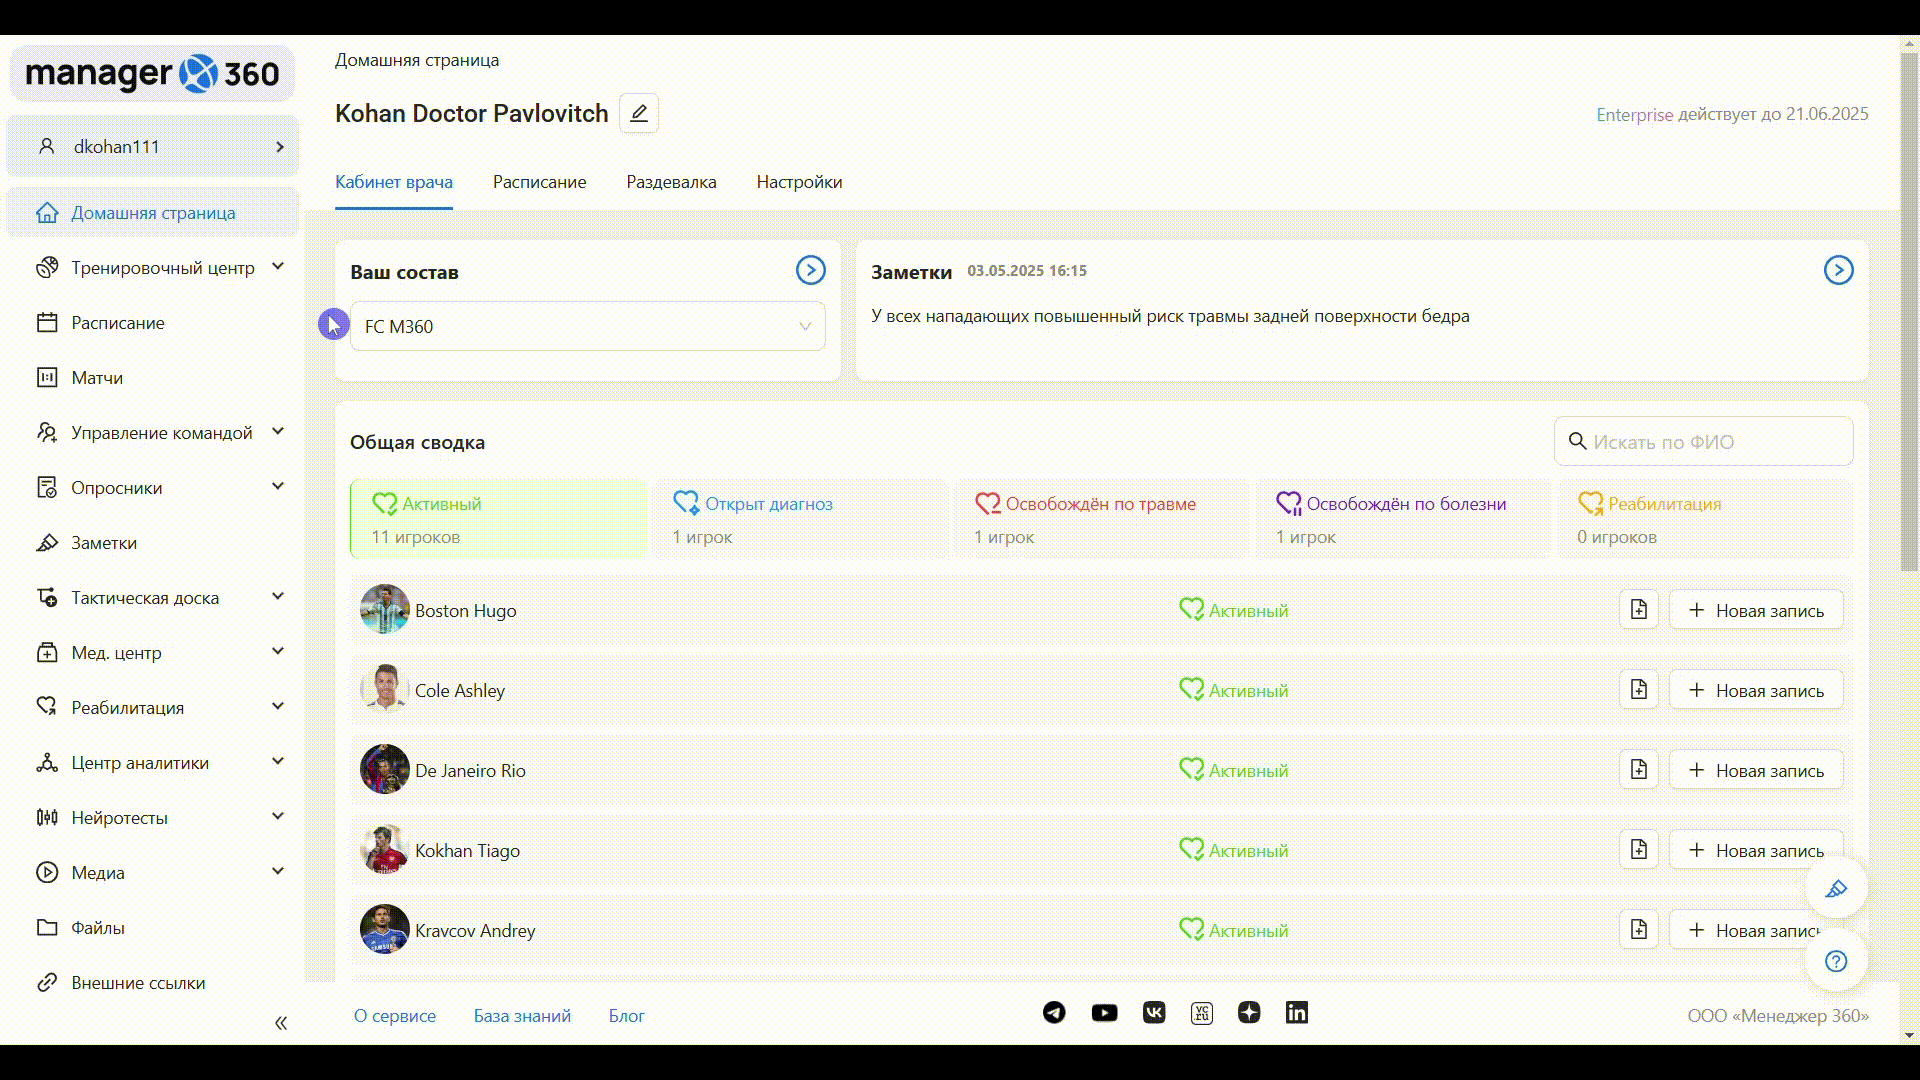Collapse sidebar with double chevron icon

click(x=281, y=1023)
